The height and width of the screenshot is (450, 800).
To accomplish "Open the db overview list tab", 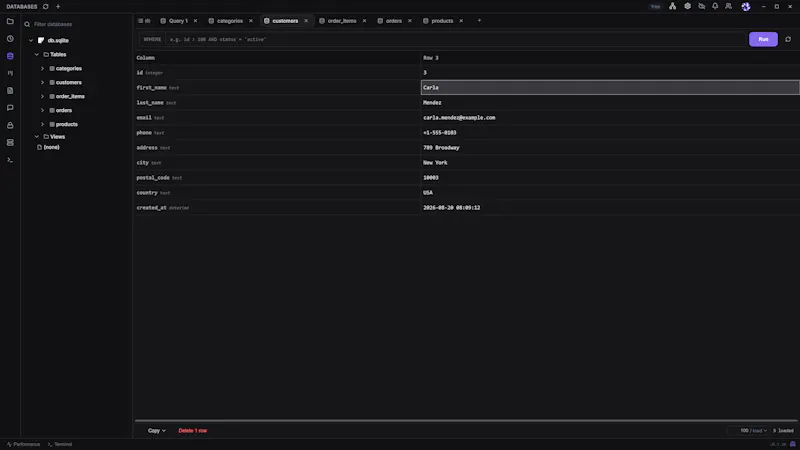I will (144, 21).
